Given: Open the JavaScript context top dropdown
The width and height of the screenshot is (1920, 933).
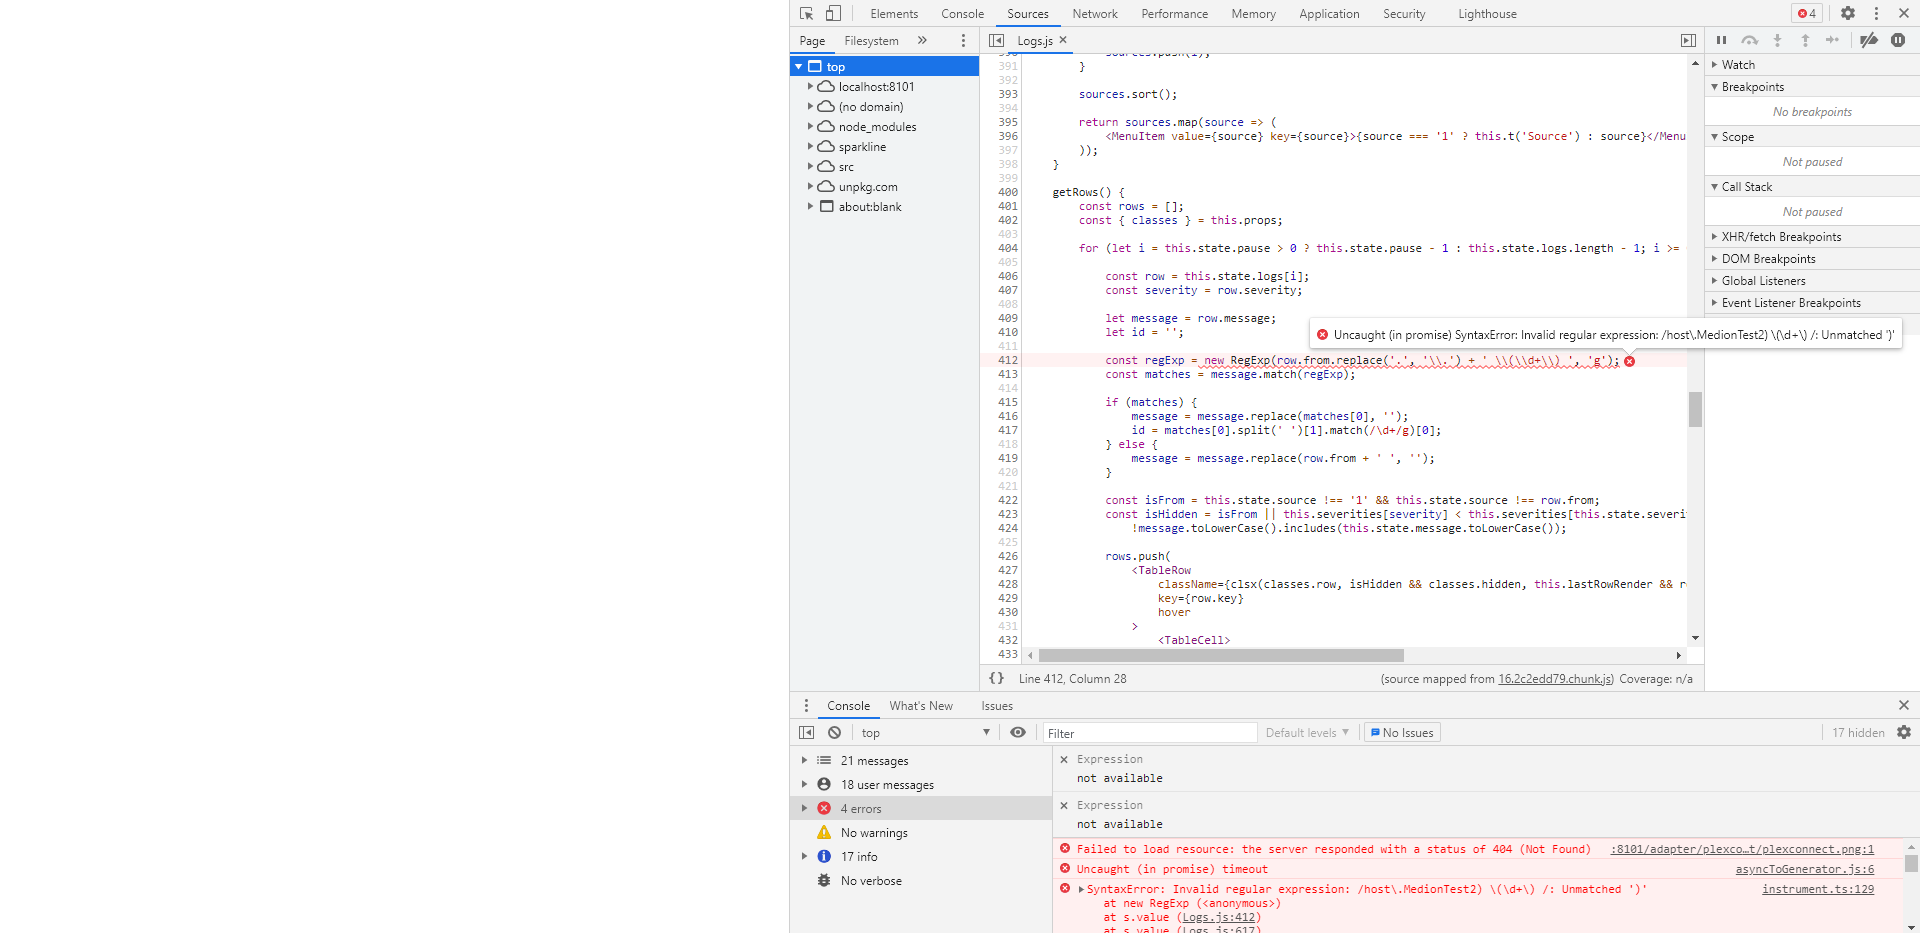Looking at the screenshot, I should coord(925,733).
